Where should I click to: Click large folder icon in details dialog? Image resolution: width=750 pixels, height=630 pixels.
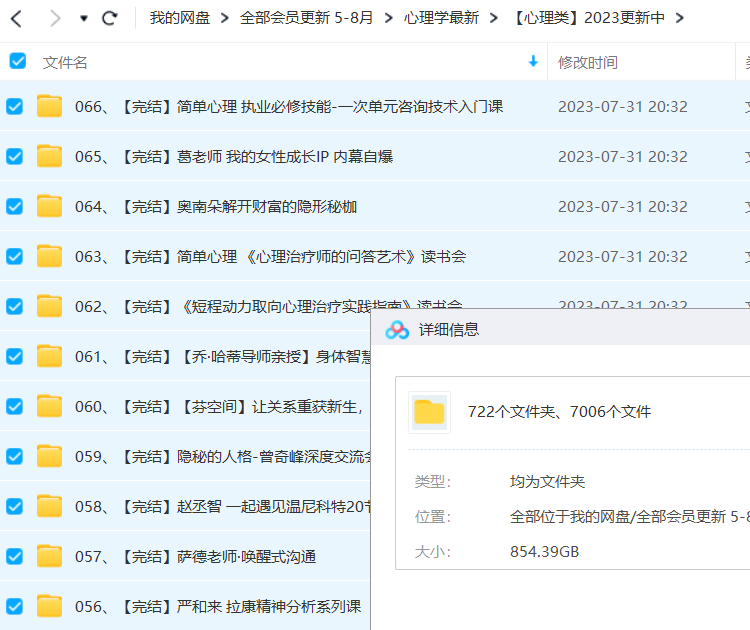[429, 411]
